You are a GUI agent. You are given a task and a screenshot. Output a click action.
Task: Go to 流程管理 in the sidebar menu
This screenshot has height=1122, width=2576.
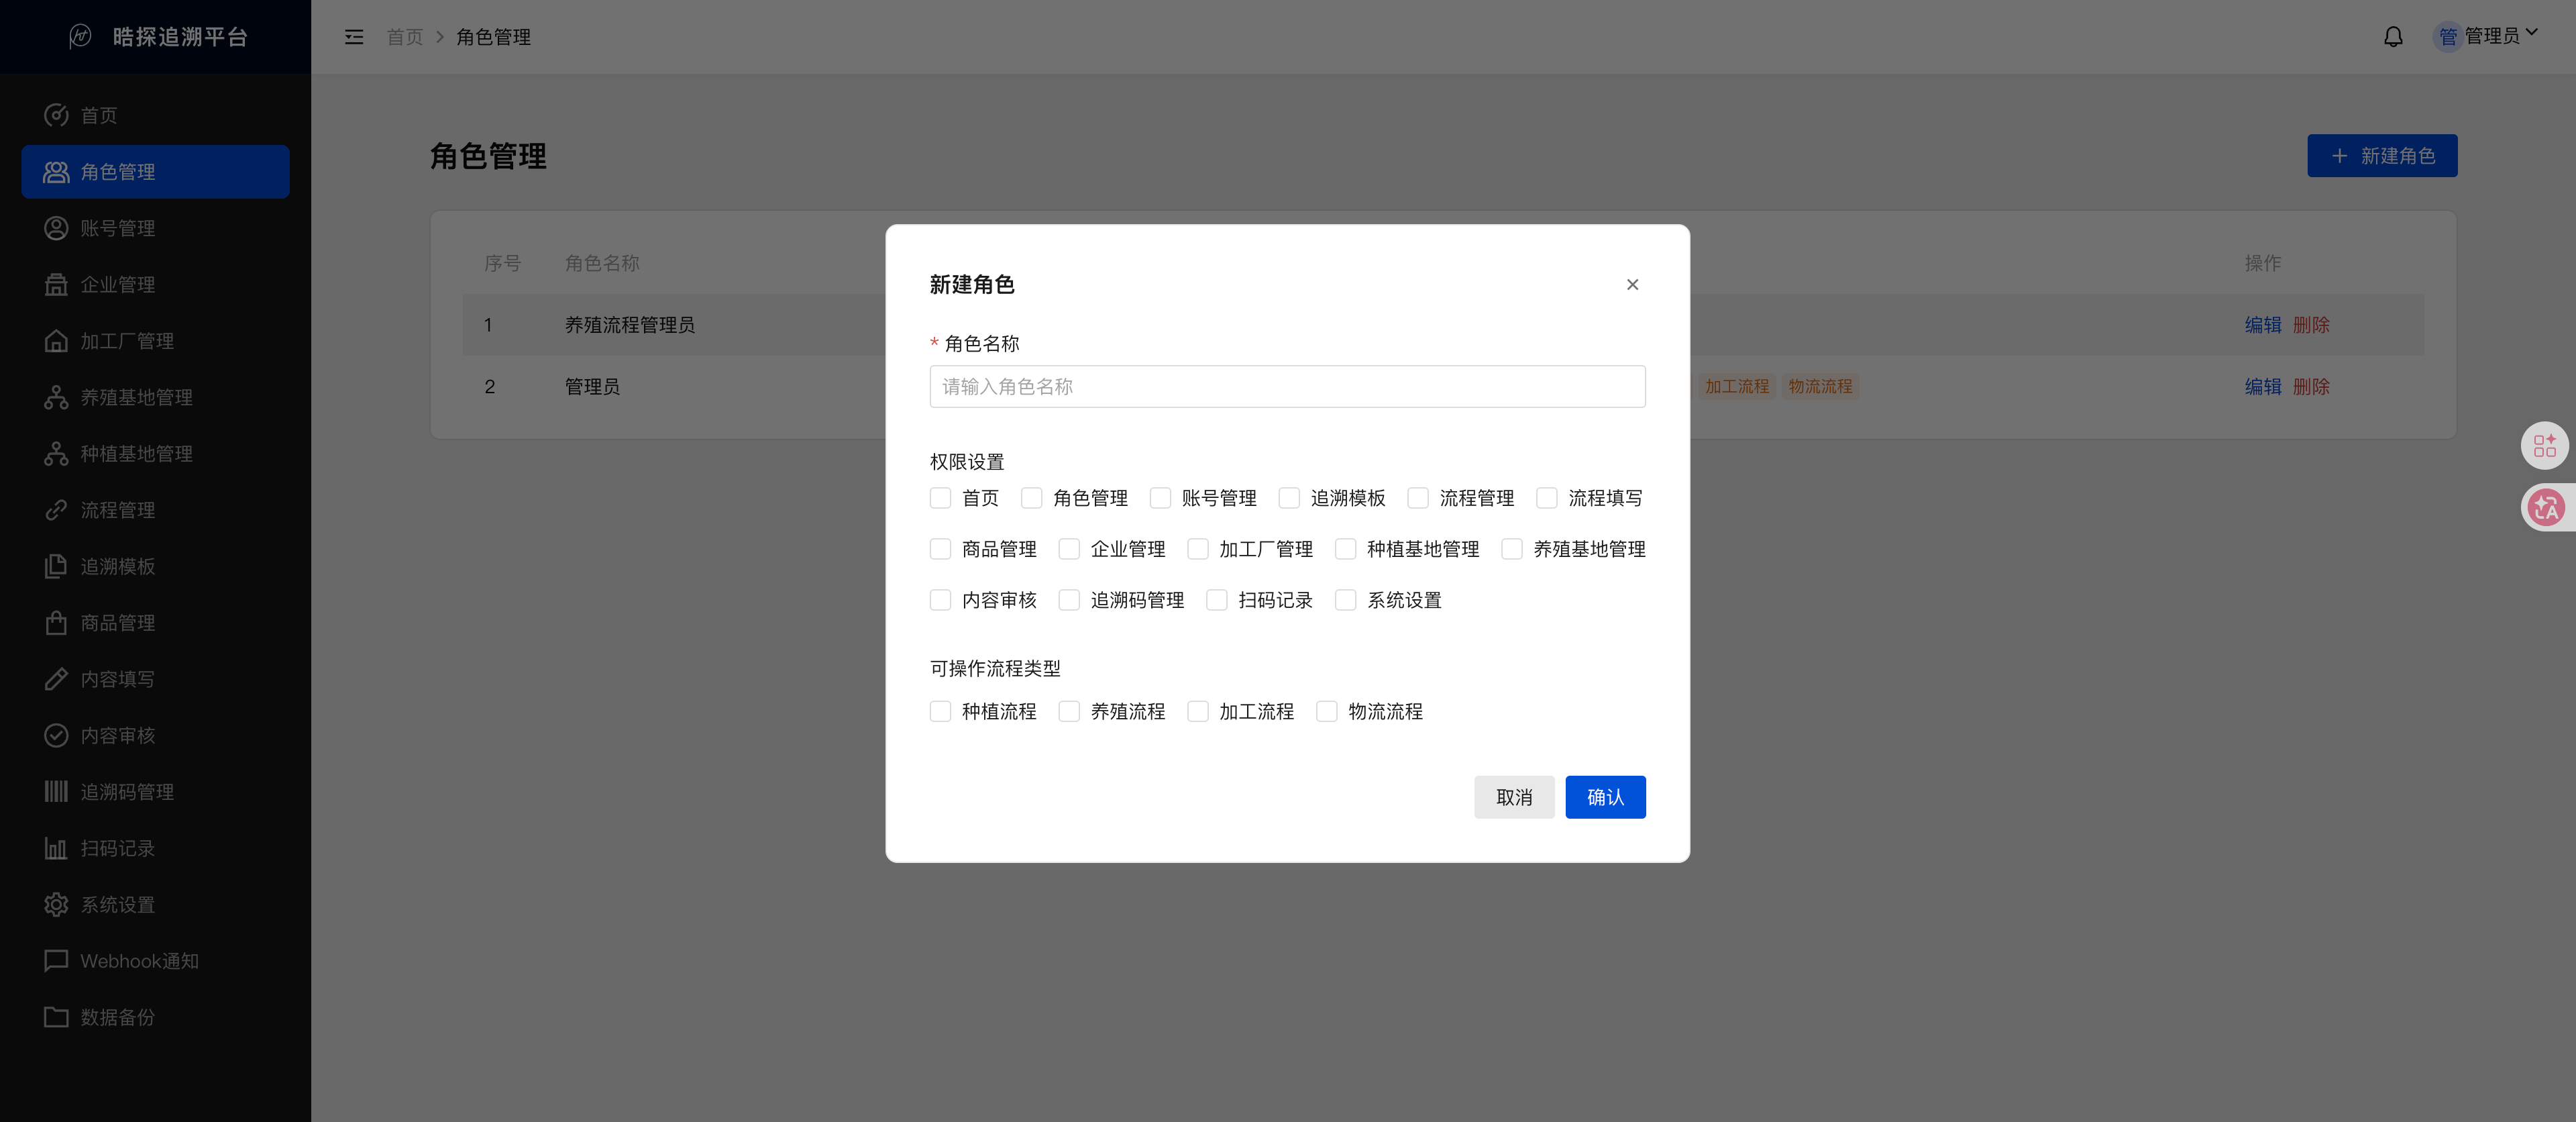(x=155, y=510)
